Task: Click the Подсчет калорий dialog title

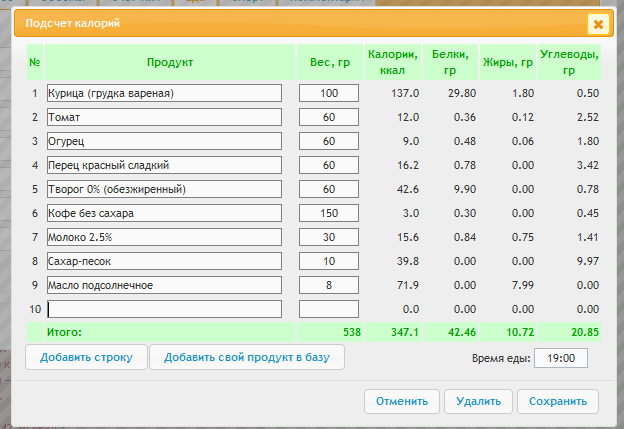Action: click(x=72, y=23)
